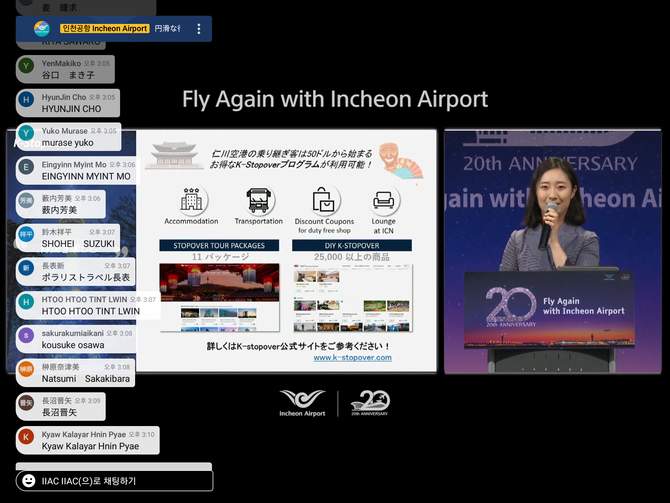Viewport: 670px width, 503px height.
Task: Click the Lounge at ICN sofa icon
Action: tap(385, 199)
